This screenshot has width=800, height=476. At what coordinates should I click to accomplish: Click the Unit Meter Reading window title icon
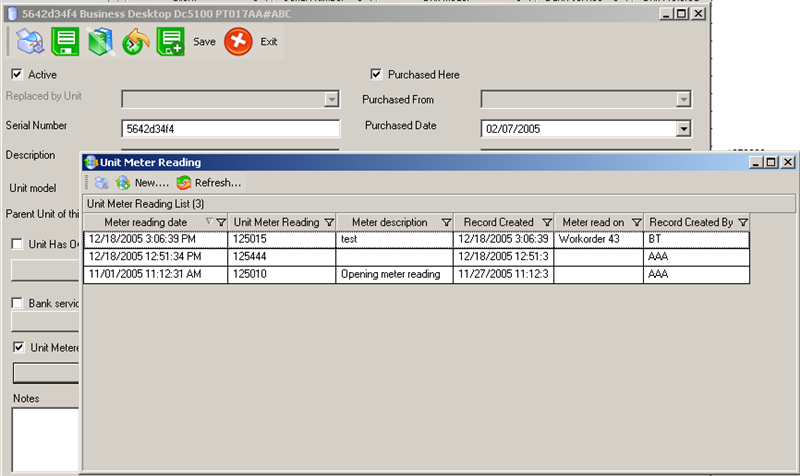pos(91,162)
